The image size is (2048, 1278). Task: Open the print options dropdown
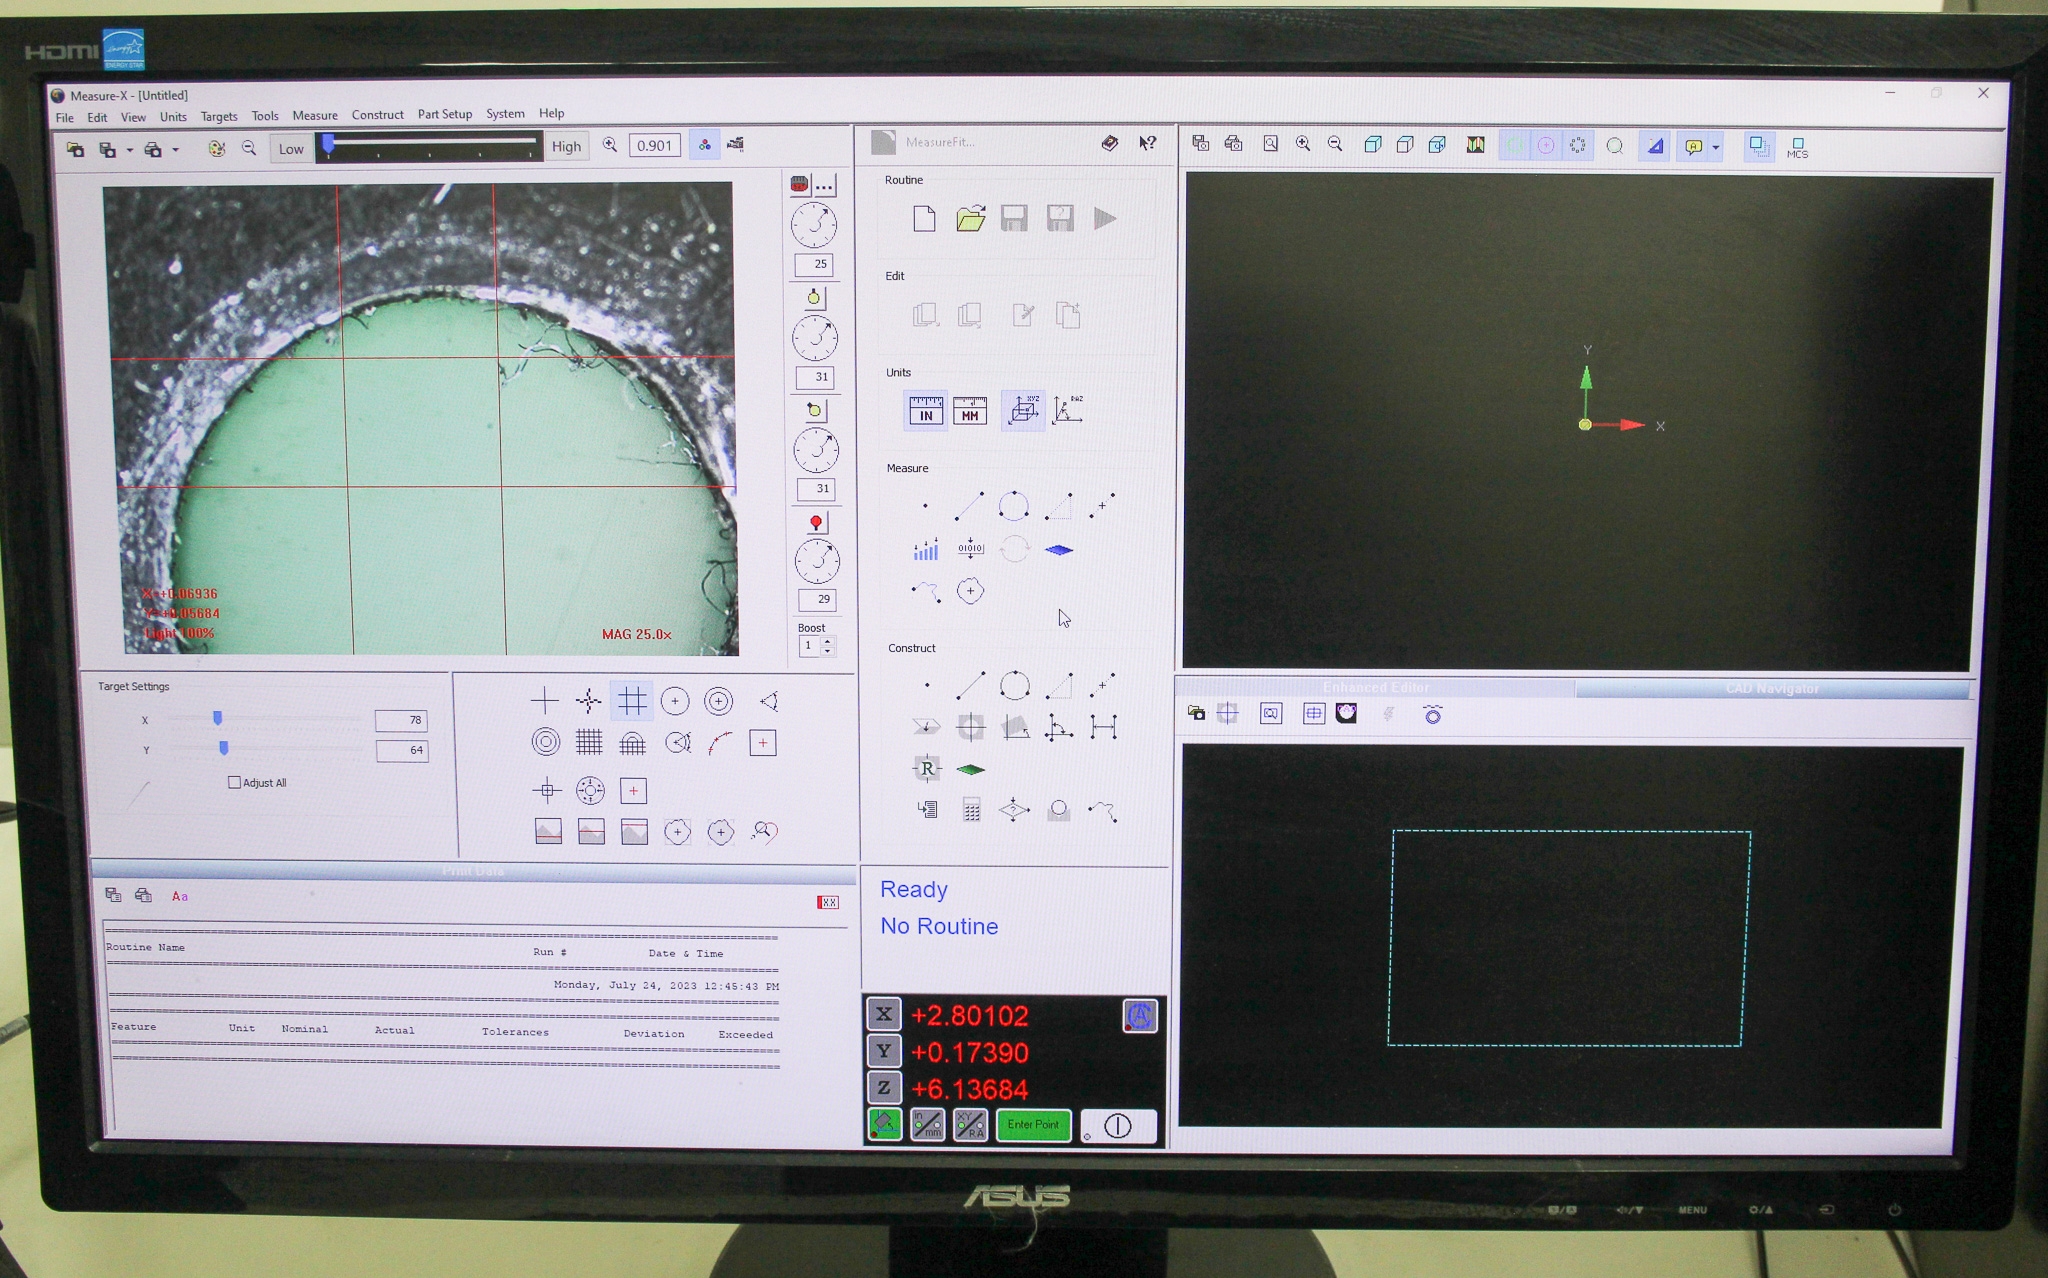point(173,148)
